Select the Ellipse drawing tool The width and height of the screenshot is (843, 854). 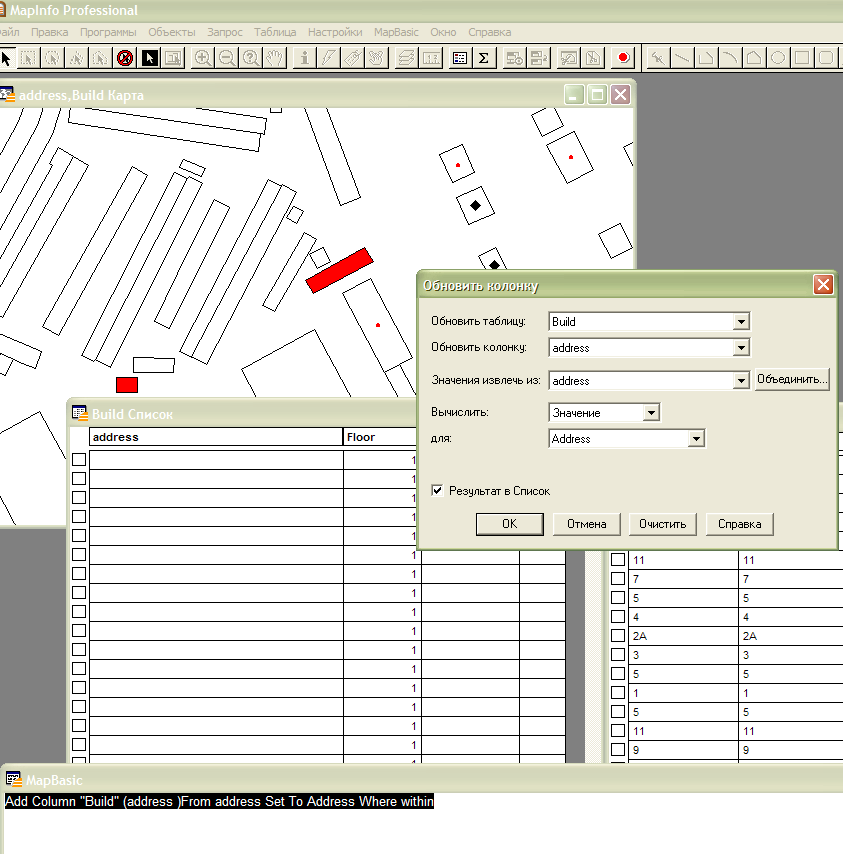point(777,58)
